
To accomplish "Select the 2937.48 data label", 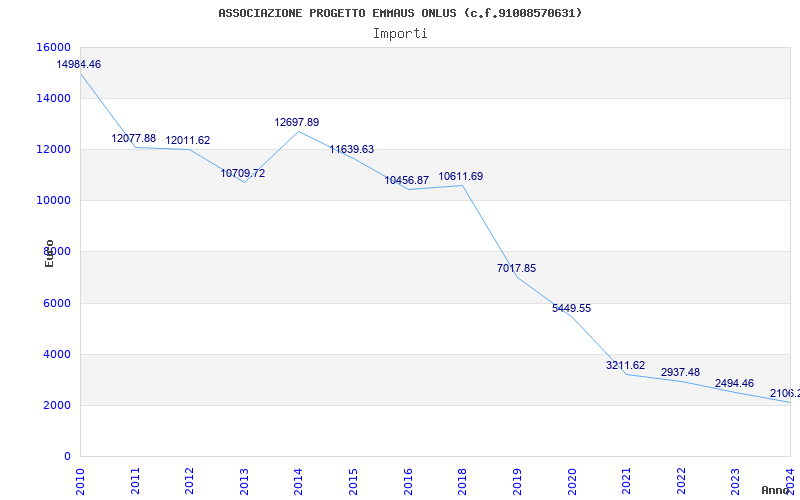I will coord(681,372).
